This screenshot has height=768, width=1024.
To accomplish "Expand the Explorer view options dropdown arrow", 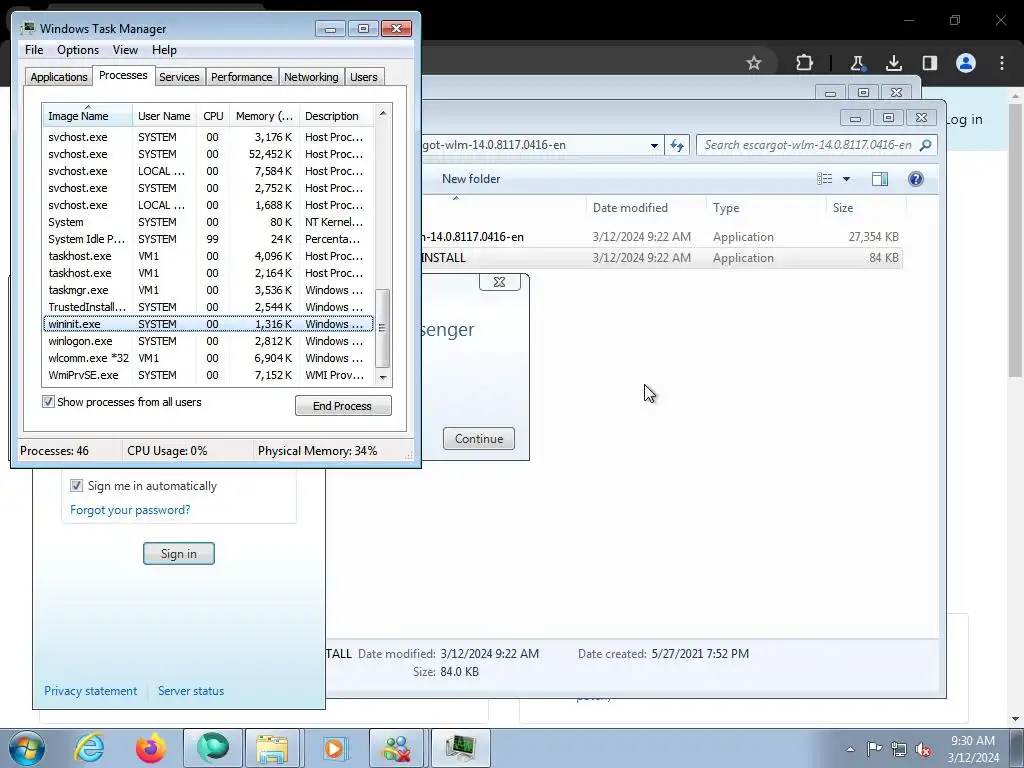I will [846, 179].
